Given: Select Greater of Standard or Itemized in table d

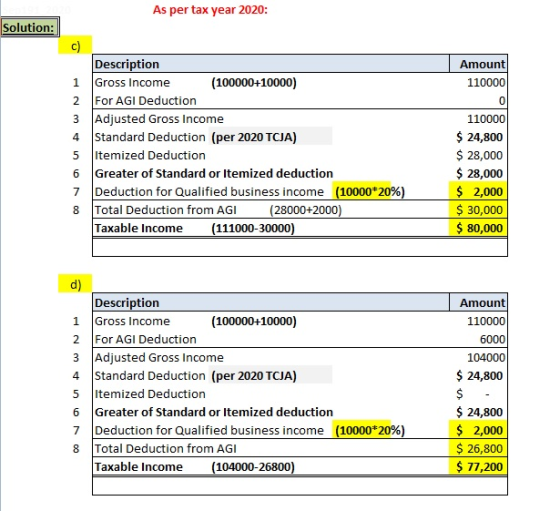Looking at the screenshot, I should pos(214,412).
